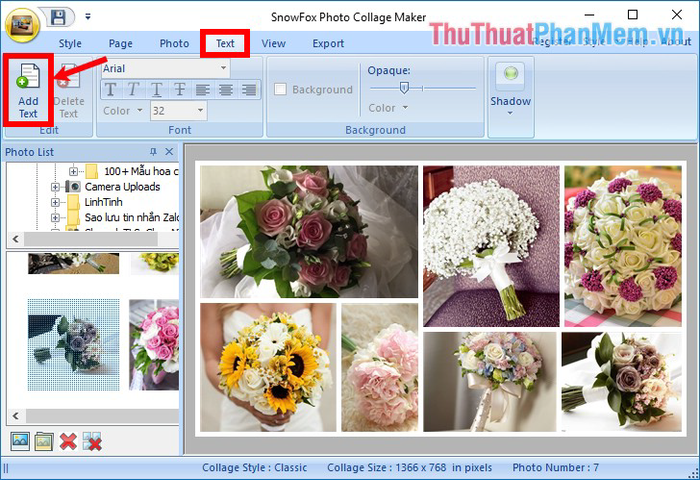Align text to the right
700x480 pixels.
click(249, 89)
